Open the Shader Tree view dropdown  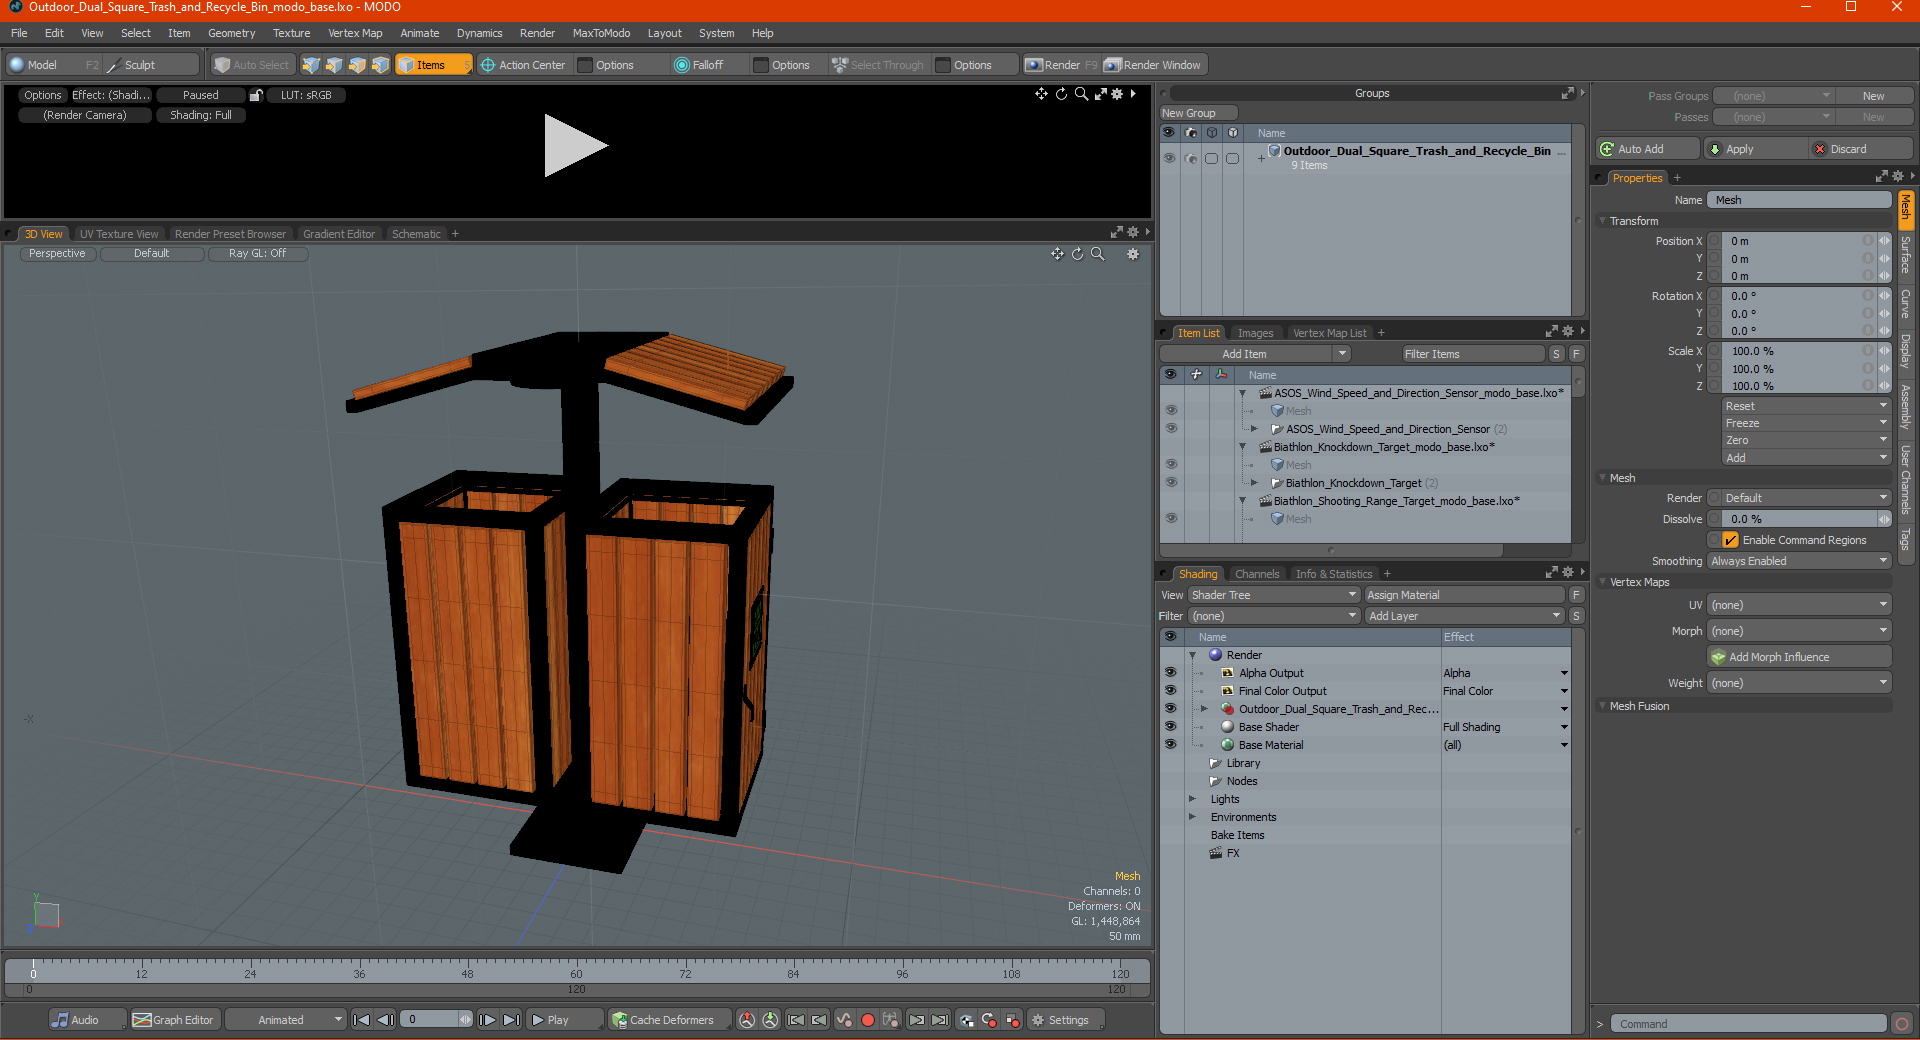tap(1273, 595)
